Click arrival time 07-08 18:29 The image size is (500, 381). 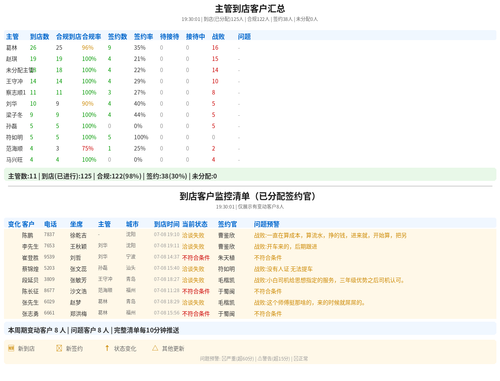tap(167, 301)
